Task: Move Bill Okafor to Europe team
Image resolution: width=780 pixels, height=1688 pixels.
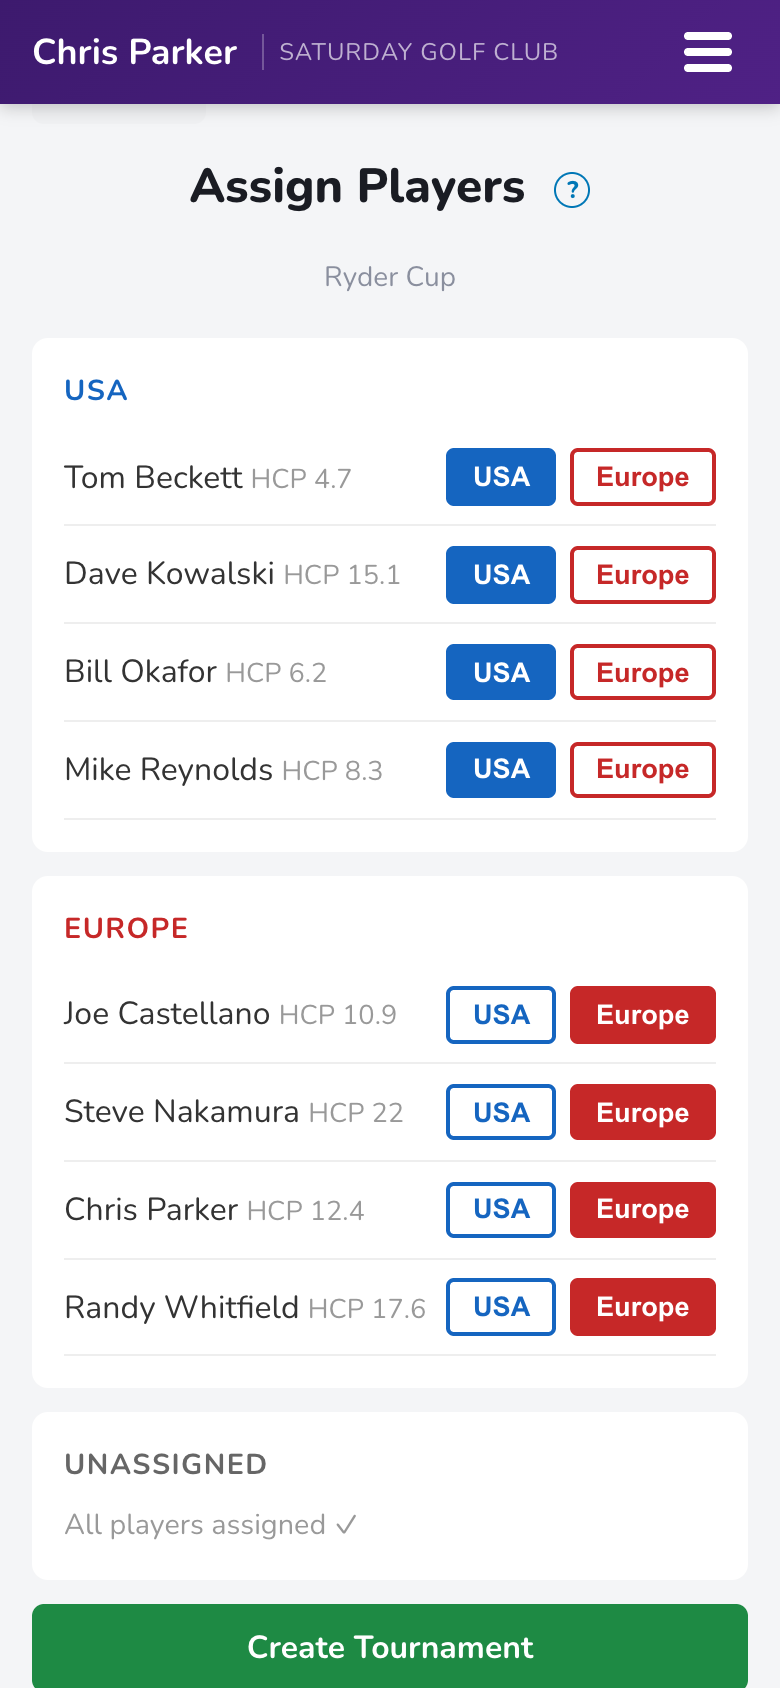Action: point(643,672)
